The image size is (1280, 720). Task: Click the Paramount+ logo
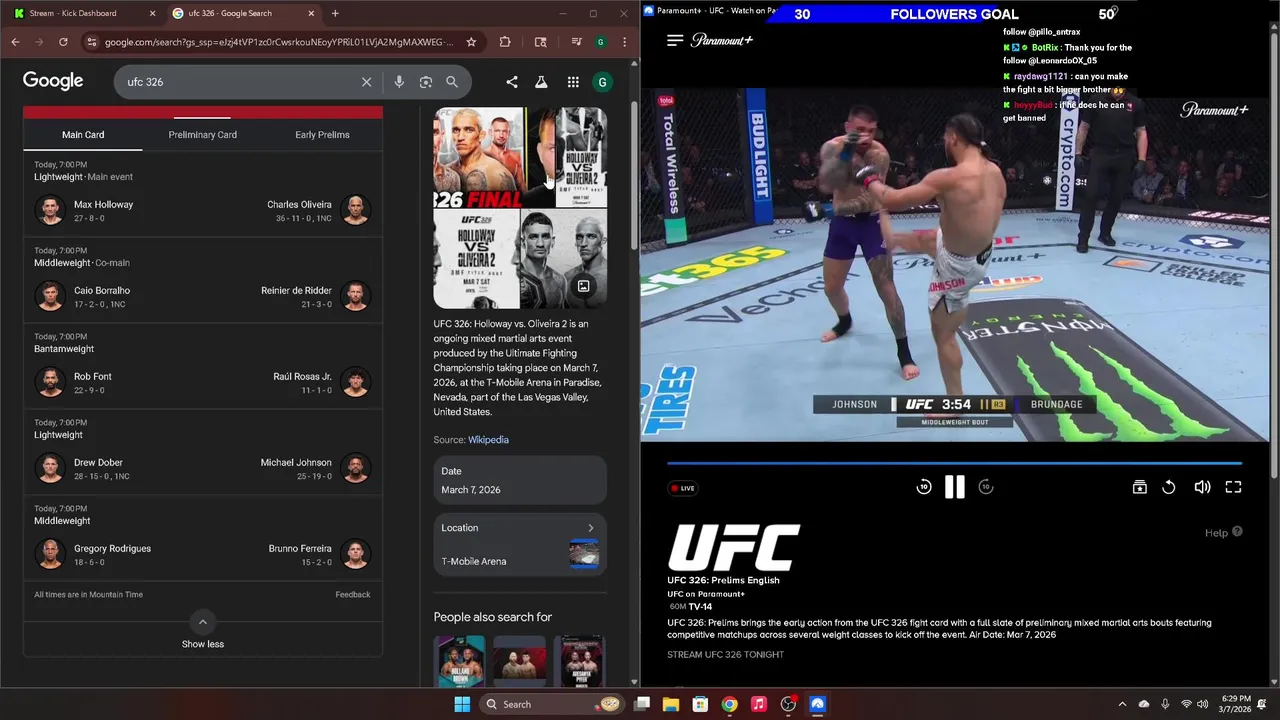click(x=722, y=40)
